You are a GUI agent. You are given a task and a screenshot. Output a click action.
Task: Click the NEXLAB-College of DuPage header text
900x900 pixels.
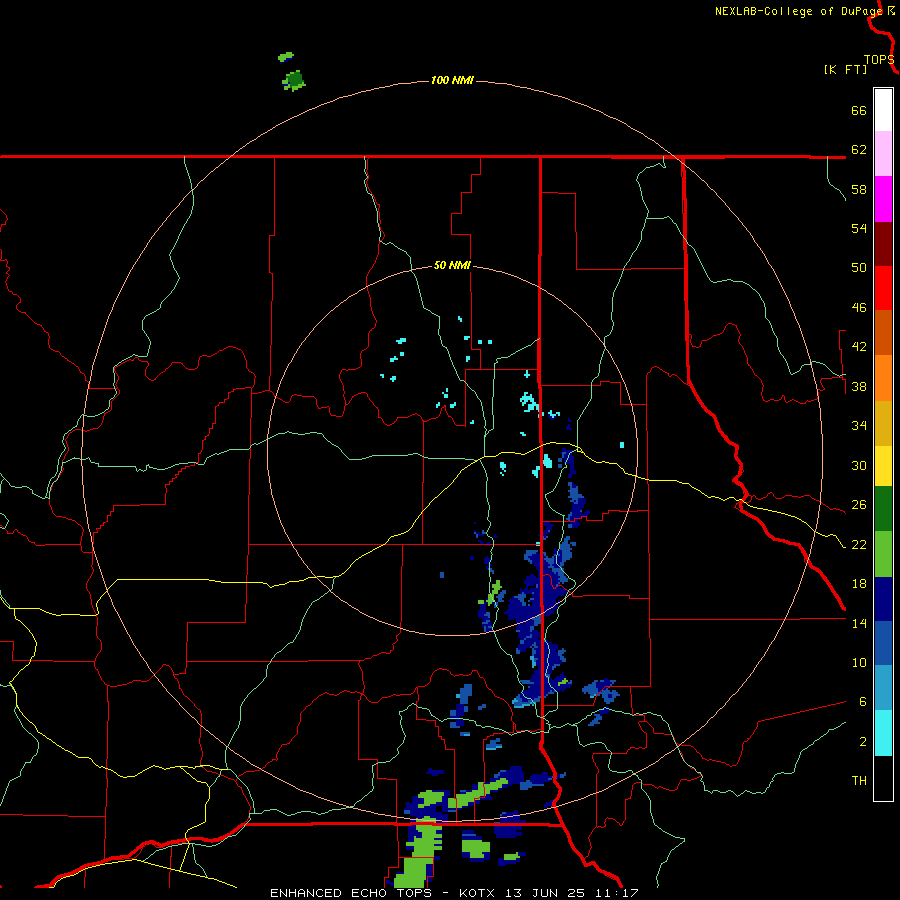(799, 11)
